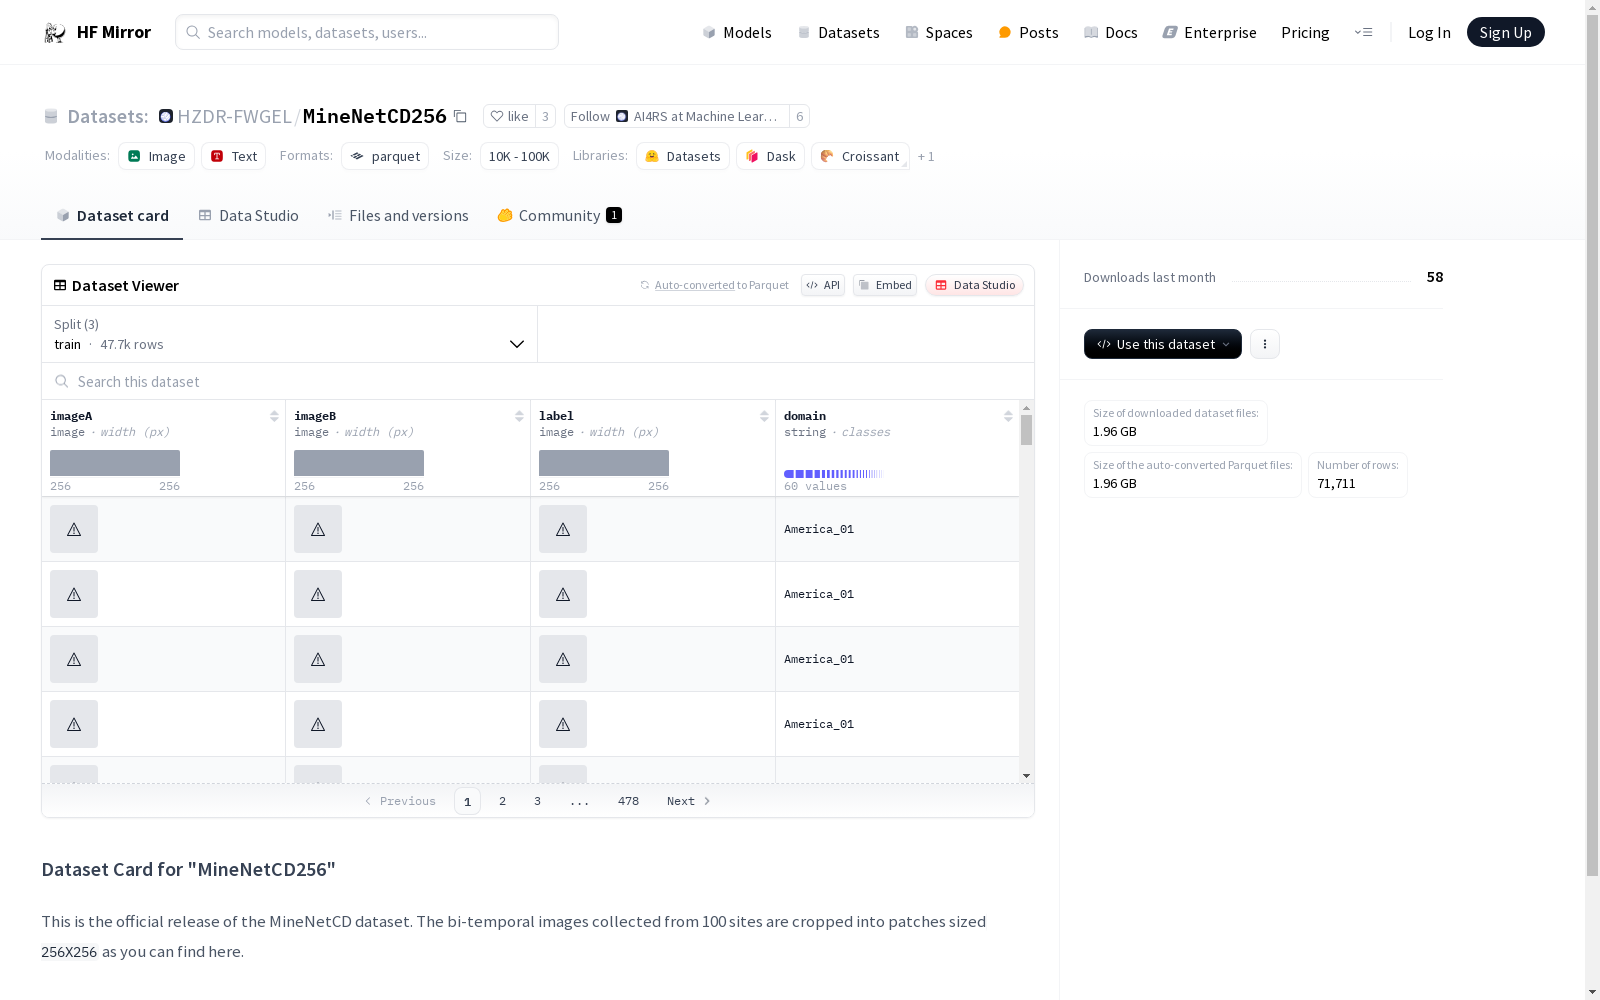Open first row label broken thumbnail
This screenshot has width=1600, height=1000.
(x=563, y=529)
